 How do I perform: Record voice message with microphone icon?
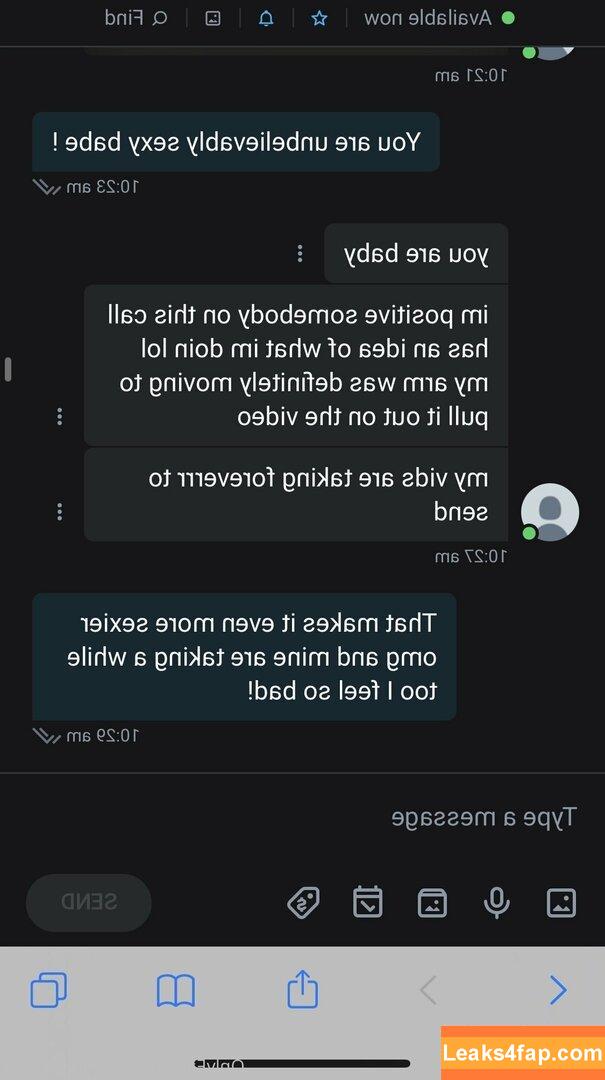point(496,902)
